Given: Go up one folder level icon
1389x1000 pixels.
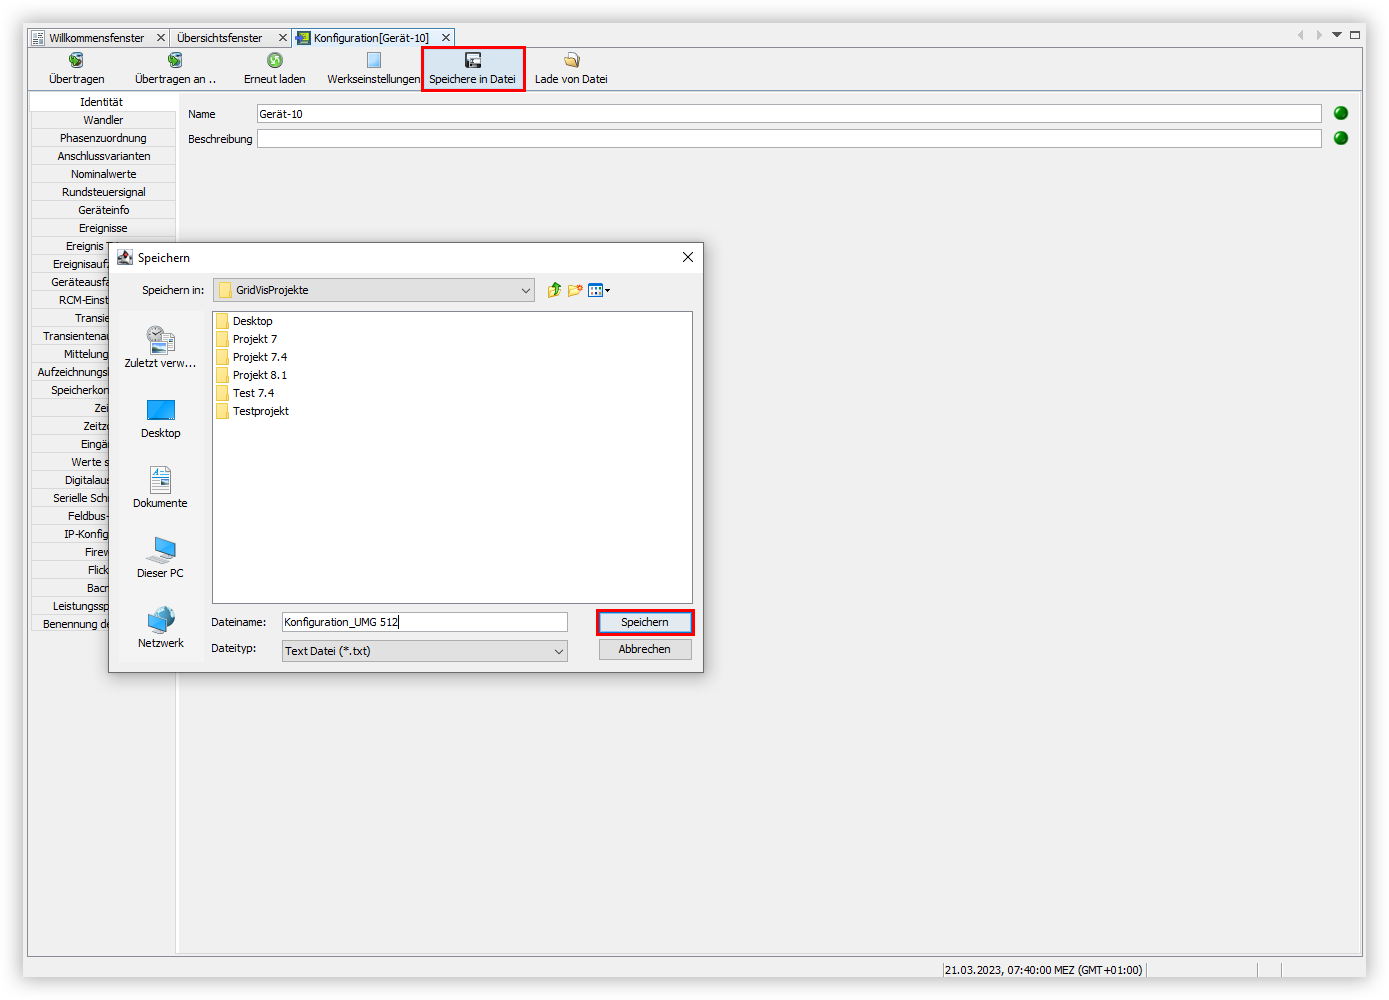Looking at the screenshot, I should coord(554,290).
